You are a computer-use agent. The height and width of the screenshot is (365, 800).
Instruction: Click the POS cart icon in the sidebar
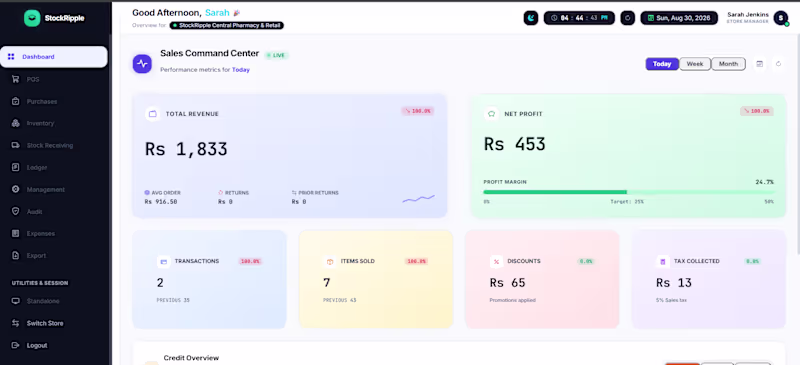point(16,79)
